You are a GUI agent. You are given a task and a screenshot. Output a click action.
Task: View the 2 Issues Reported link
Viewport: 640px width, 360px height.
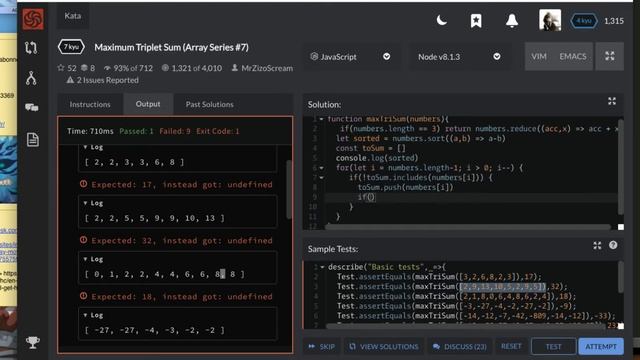pos(103,80)
